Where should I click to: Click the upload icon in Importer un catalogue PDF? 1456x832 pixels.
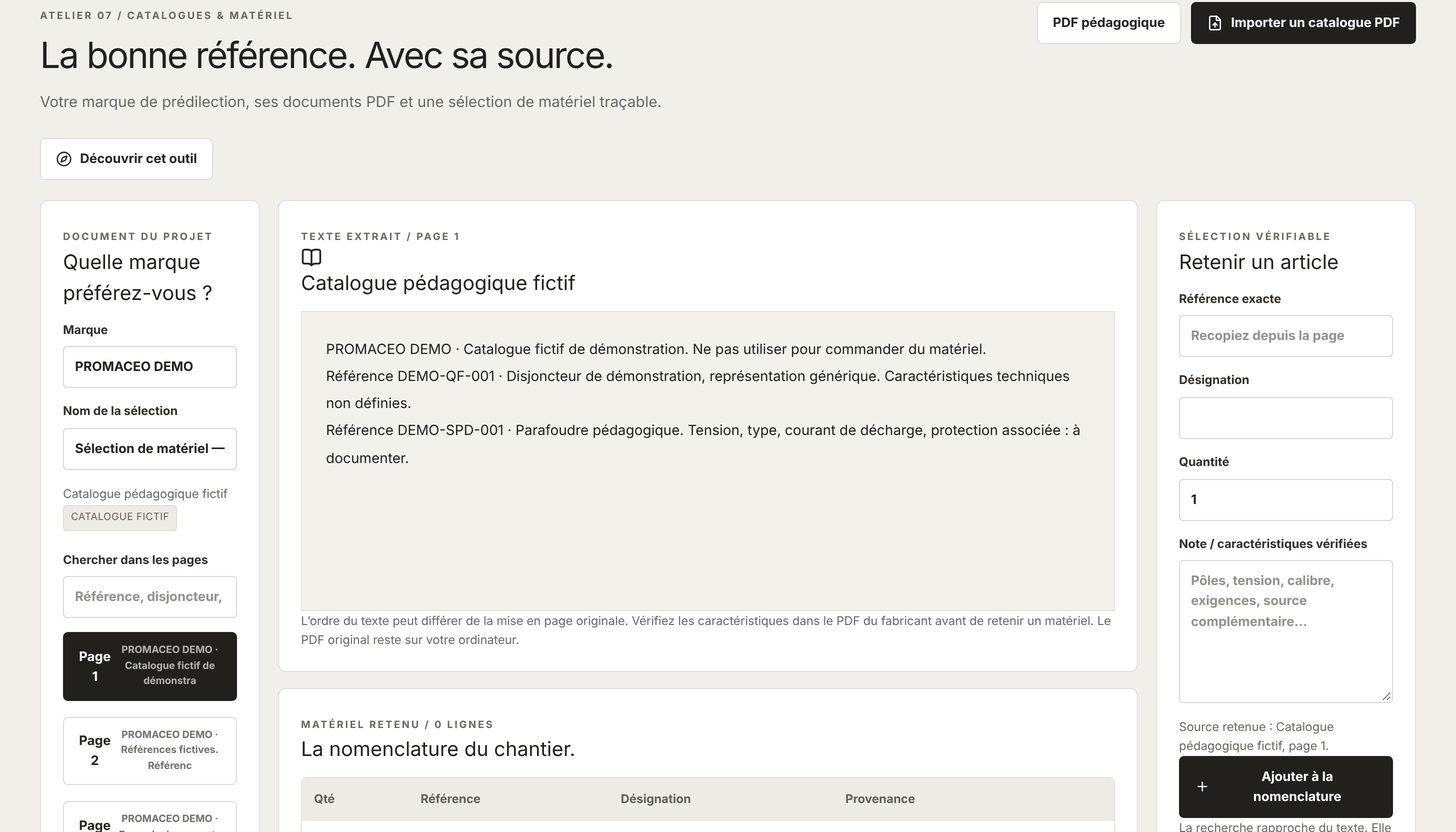[1215, 23]
